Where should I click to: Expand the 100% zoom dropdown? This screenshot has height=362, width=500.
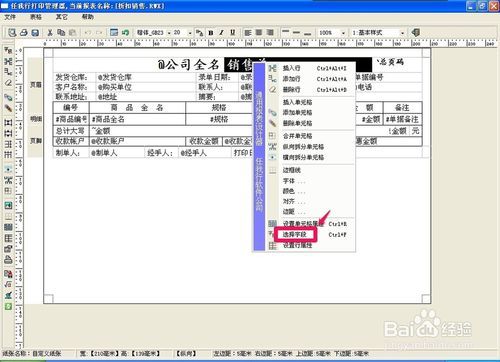(x=343, y=33)
